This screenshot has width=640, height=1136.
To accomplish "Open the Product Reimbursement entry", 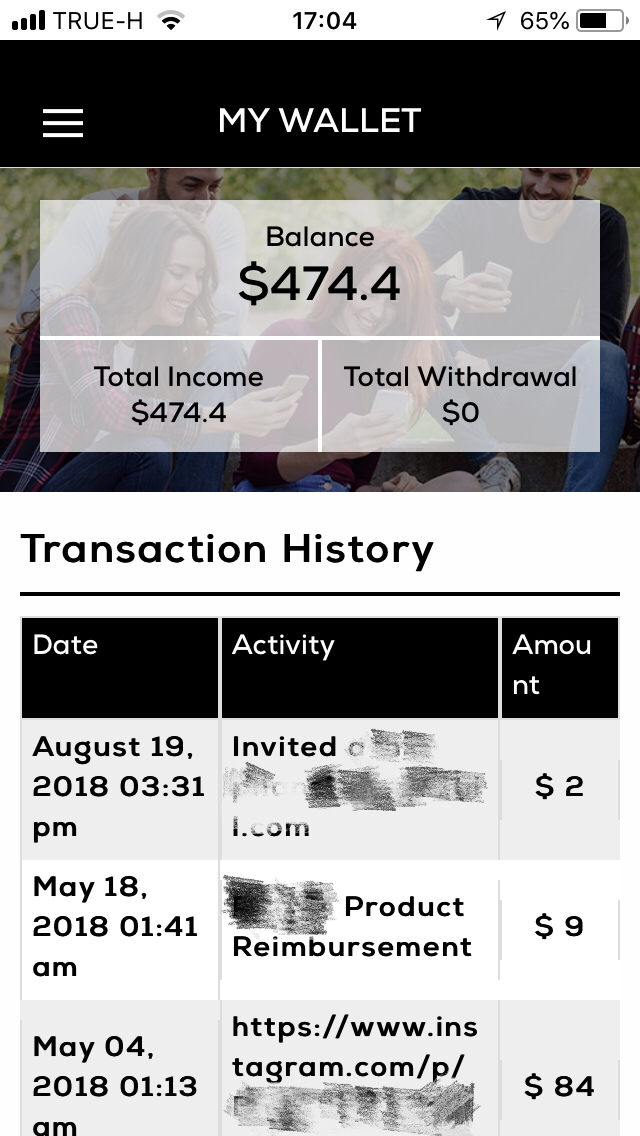I will 360,927.
